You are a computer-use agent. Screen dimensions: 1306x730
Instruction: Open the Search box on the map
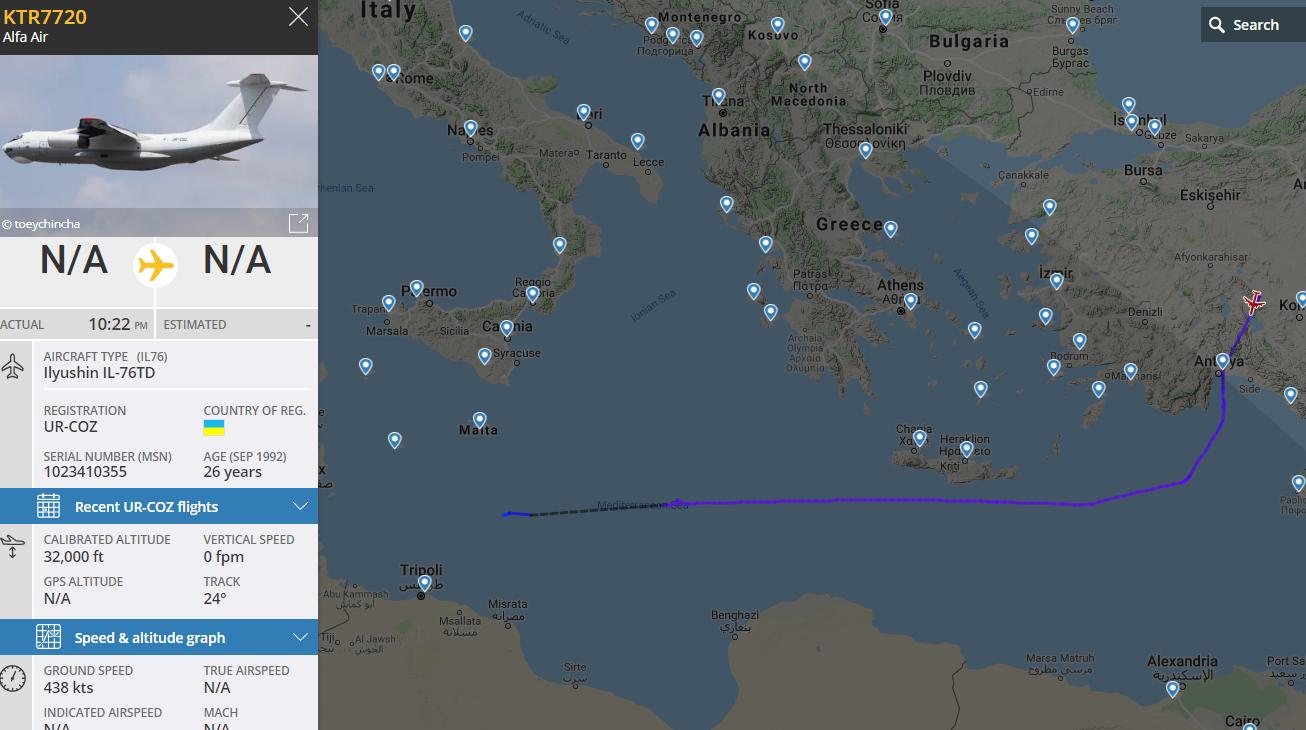(1254, 25)
